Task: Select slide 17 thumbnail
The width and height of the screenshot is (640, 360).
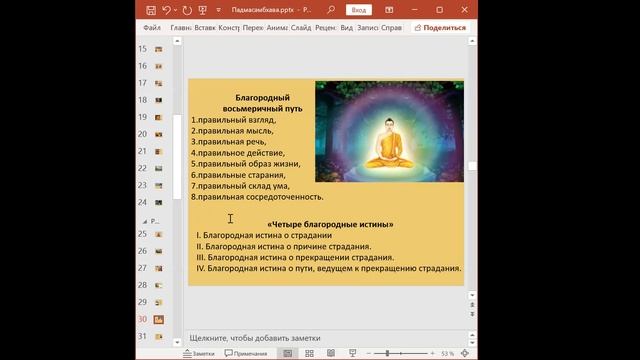Action: (x=158, y=83)
